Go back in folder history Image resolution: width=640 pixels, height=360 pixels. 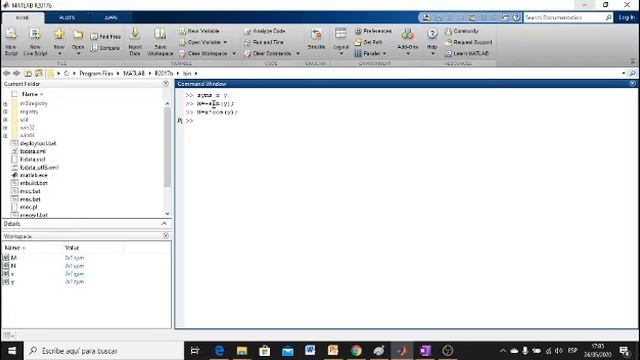7,73
